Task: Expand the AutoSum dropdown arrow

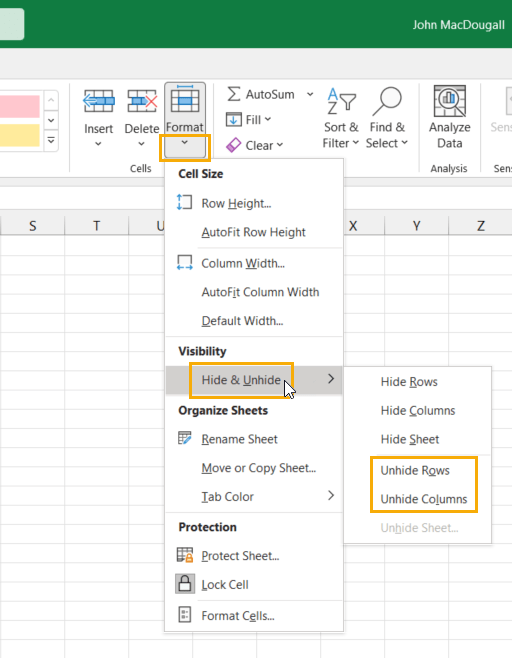Action: pos(310,94)
